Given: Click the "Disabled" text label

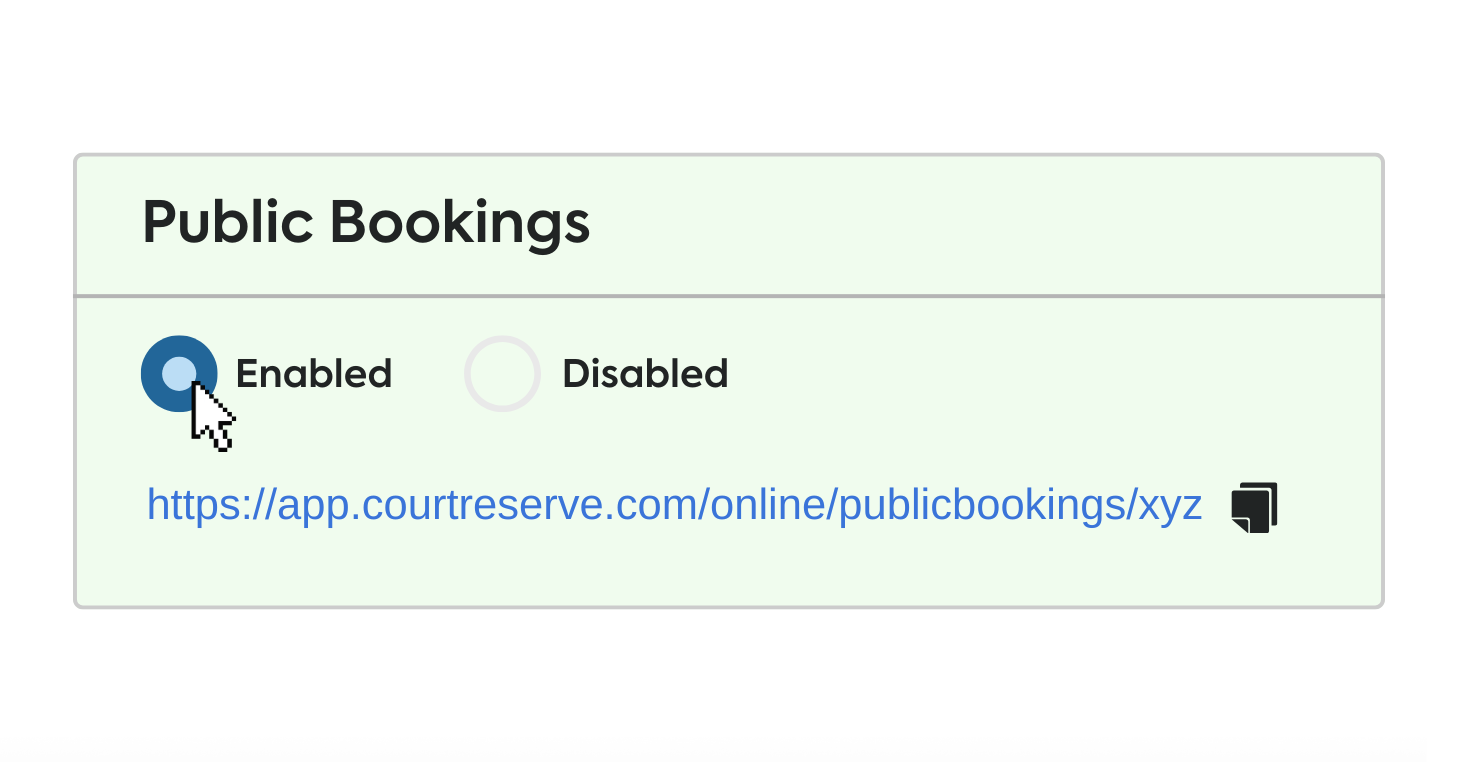Looking at the screenshot, I should coord(645,374).
